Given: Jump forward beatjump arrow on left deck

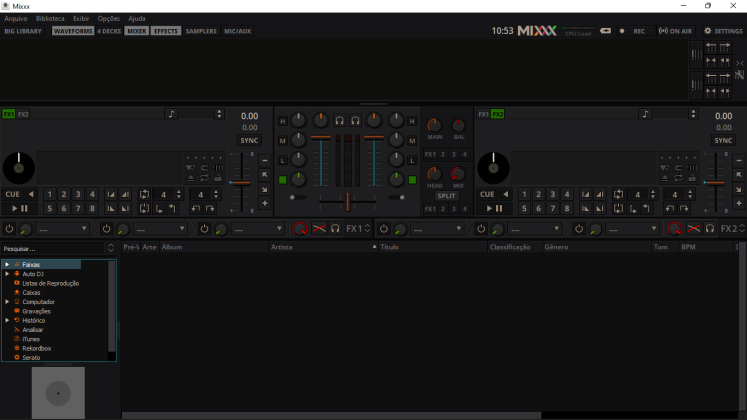Looking at the screenshot, I should click(x=210, y=208).
